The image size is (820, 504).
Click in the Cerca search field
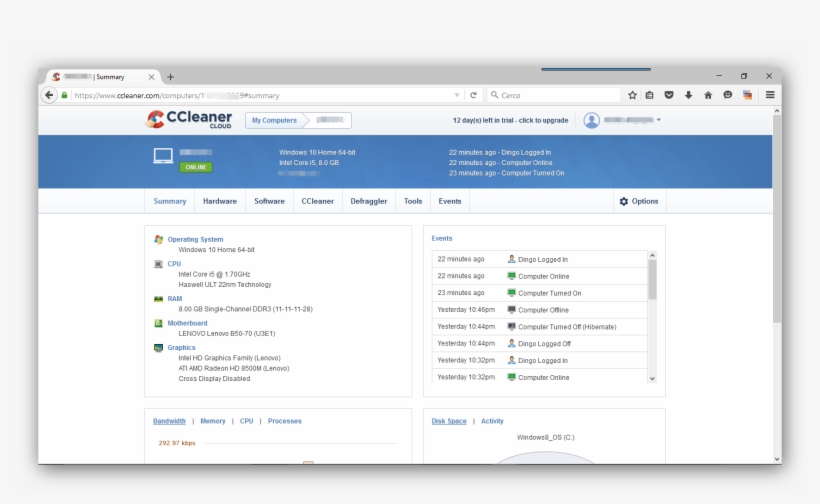click(554, 95)
